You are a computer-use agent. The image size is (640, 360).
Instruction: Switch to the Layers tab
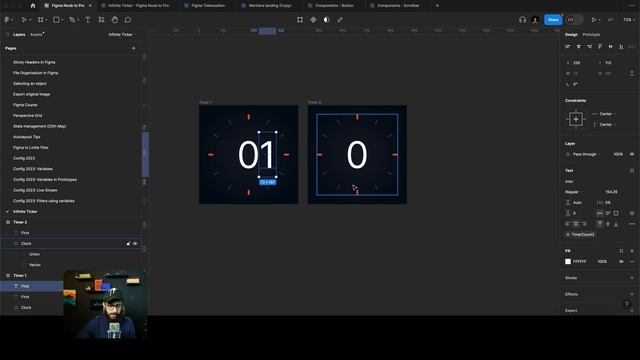(19, 35)
